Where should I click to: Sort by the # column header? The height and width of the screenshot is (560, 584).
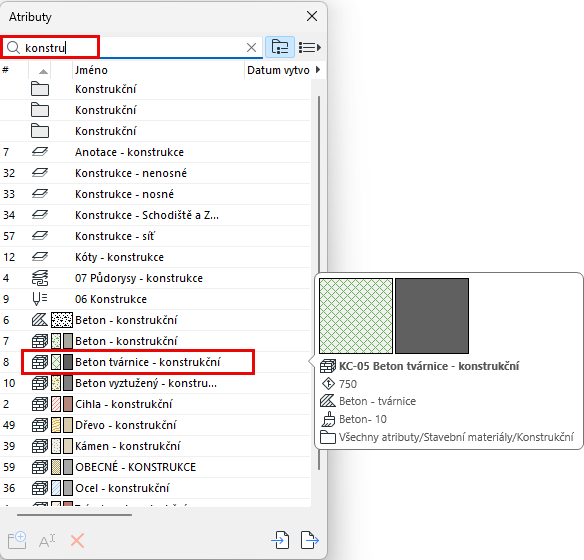click(14, 70)
